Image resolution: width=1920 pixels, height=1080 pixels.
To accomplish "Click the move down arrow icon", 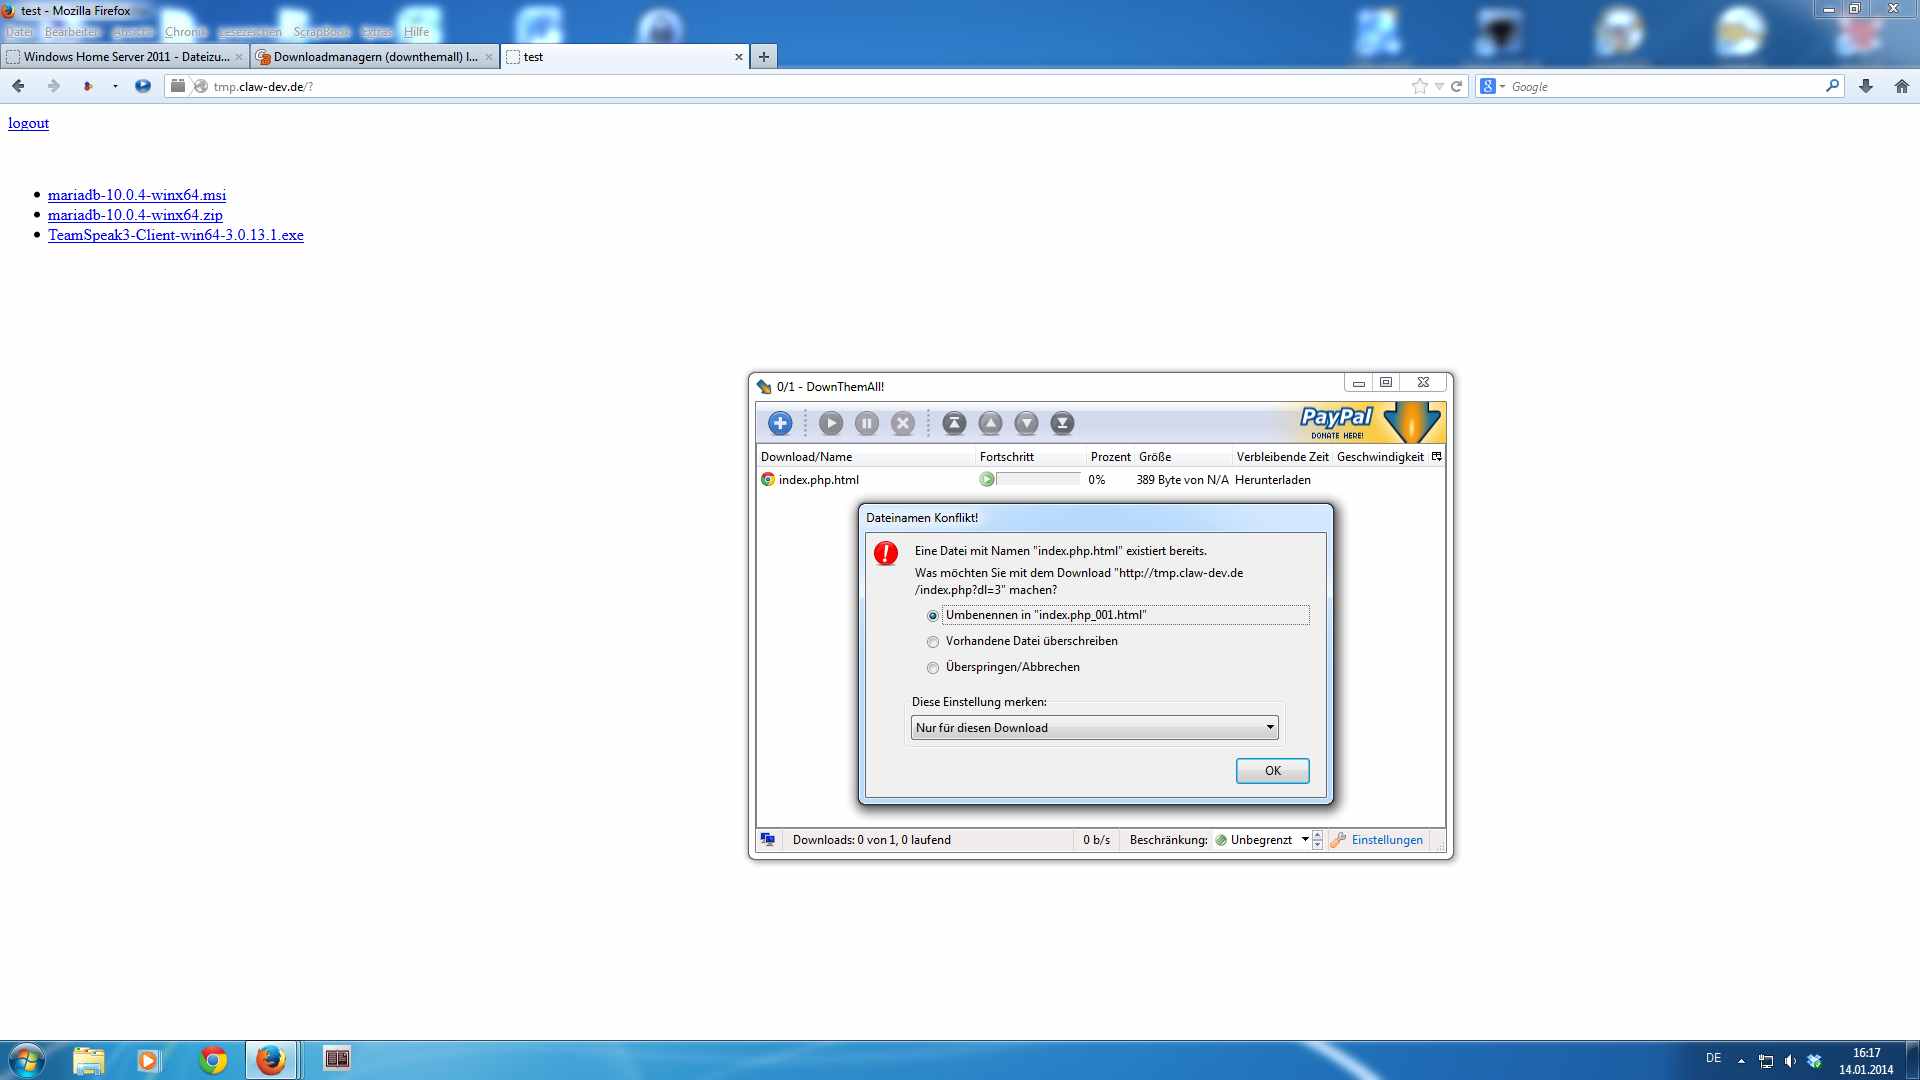I will point(1026,423).
